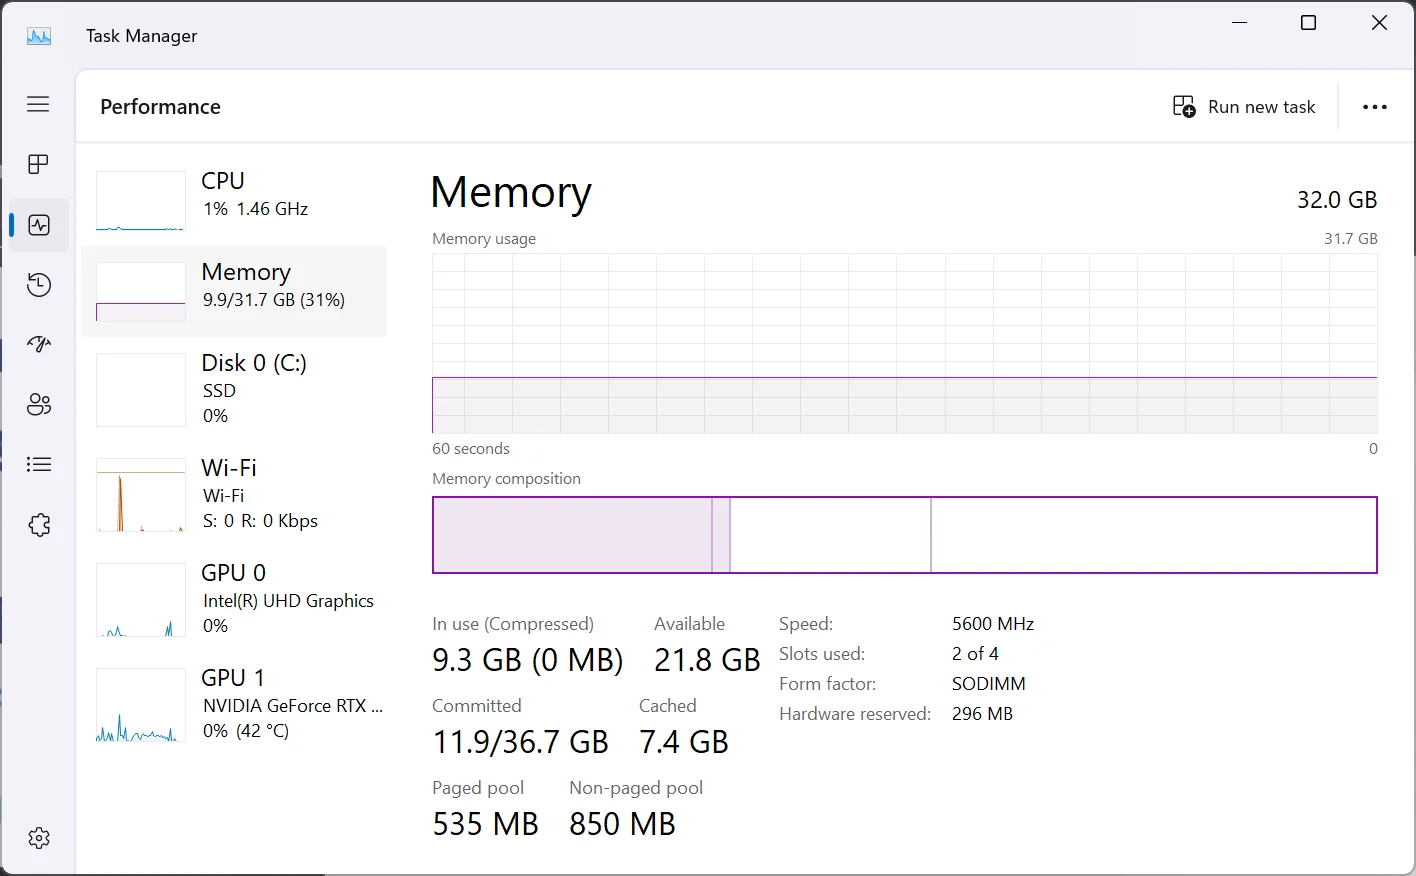The width and height of the screenshot is (1416, 876).
Task: Select GPU 0 Intel UHD Graphics
Action: click(234, 599)
